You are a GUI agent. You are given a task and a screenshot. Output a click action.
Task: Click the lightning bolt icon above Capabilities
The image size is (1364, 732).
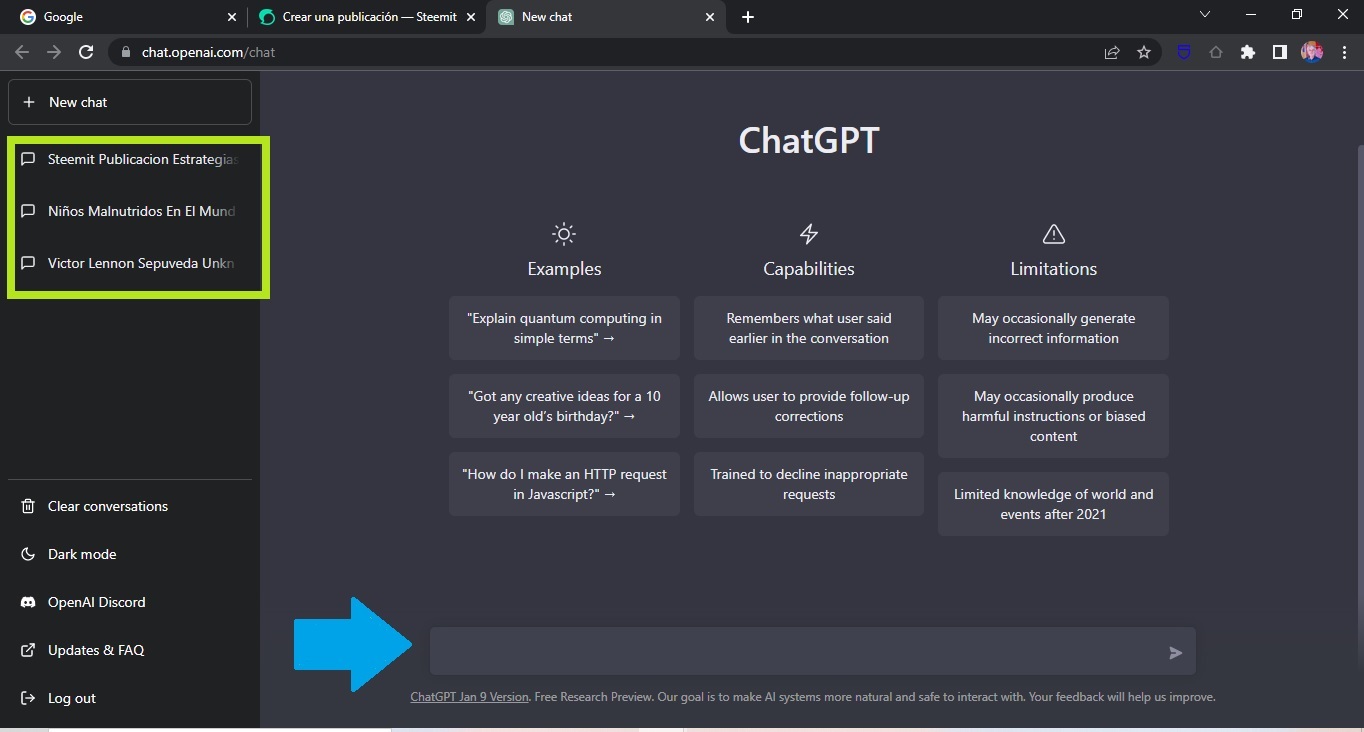tap(809, 234)
